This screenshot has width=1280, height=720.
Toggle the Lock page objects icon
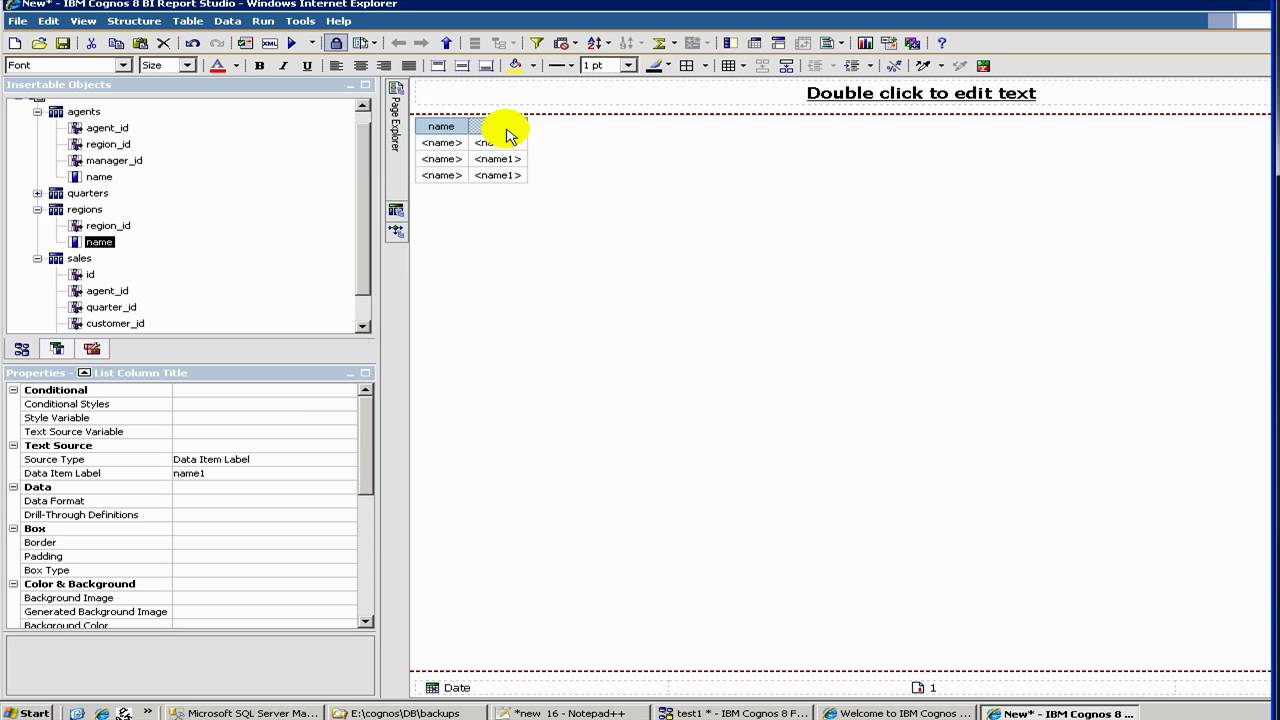click(x=336, y=43)
